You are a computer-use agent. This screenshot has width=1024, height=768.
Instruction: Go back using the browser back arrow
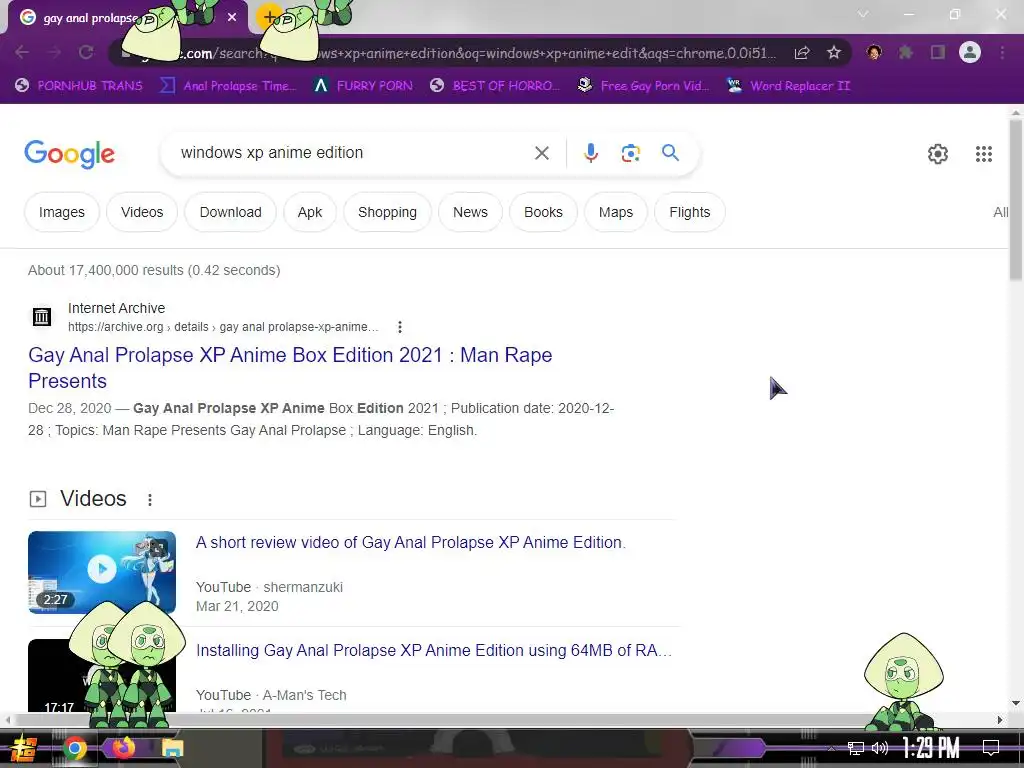coord(22,53)
